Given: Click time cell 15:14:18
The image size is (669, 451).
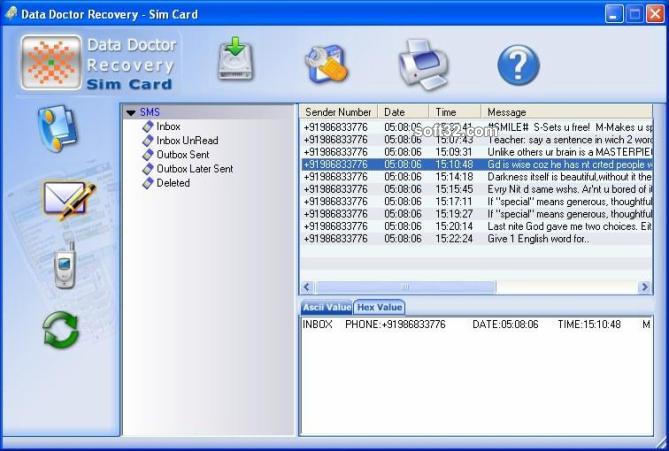Looking at the screenshot, I should point(454,177).
